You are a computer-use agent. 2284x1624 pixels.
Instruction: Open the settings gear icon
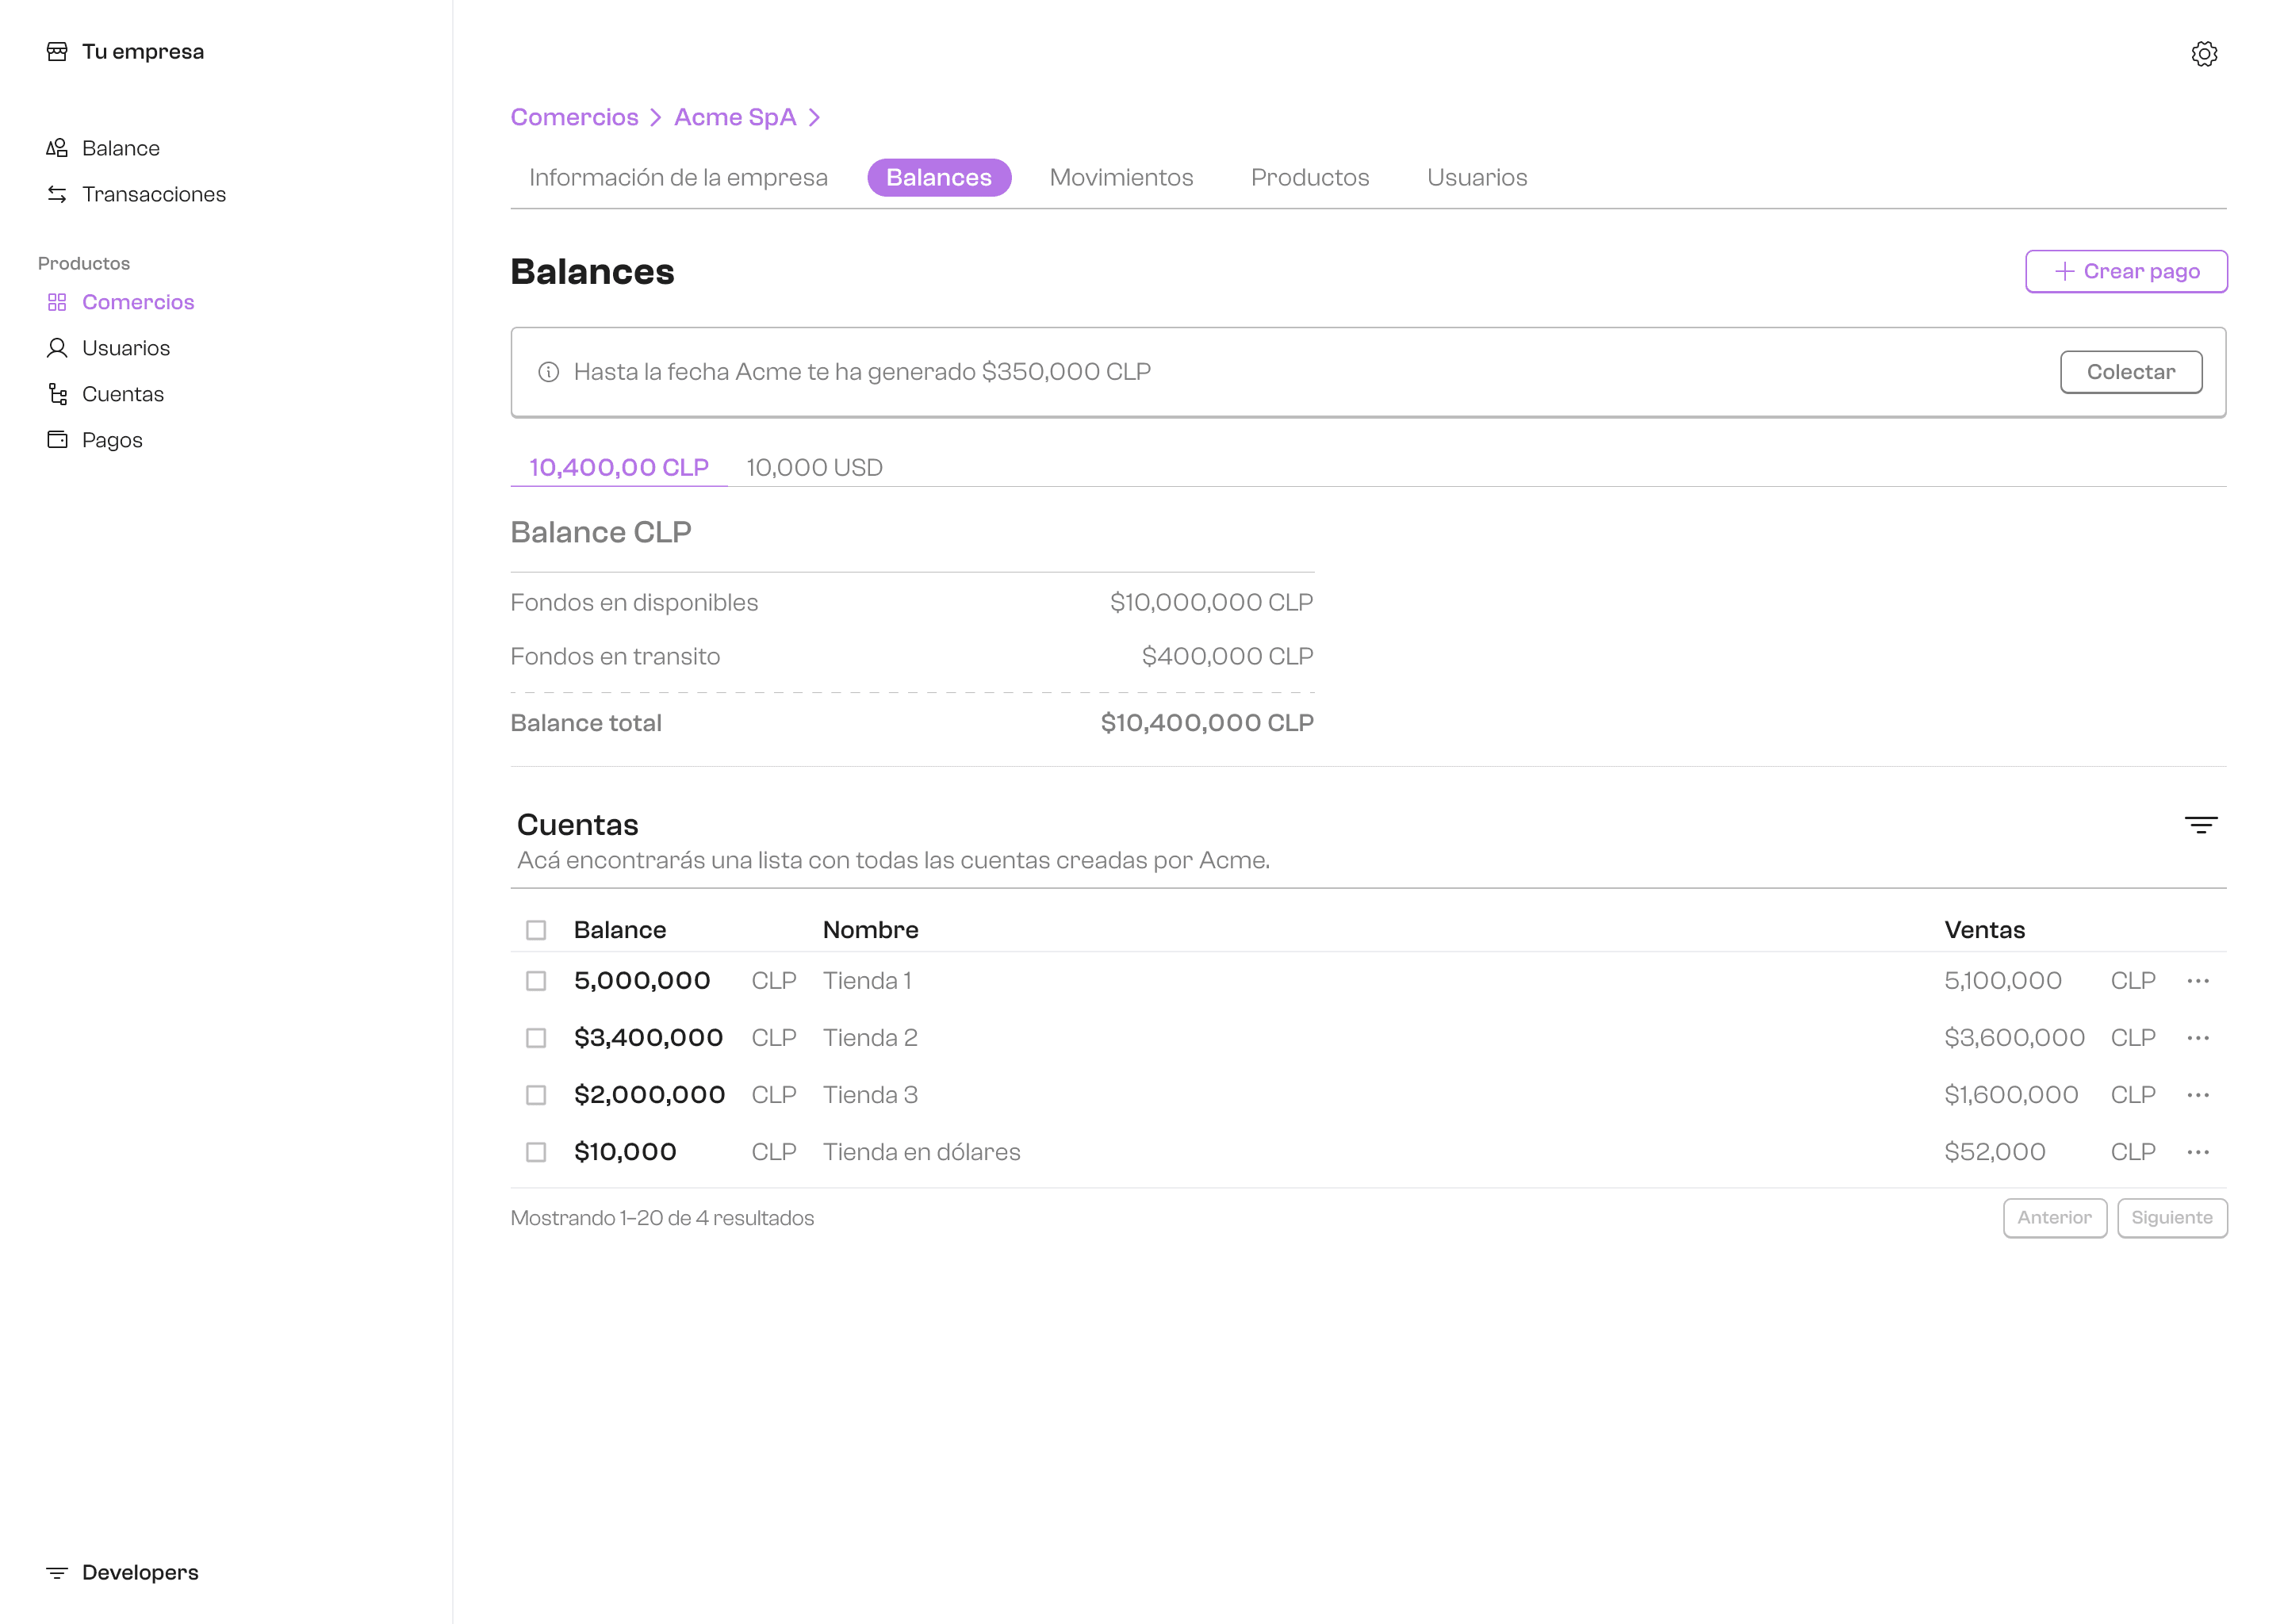coord(2204,54)
